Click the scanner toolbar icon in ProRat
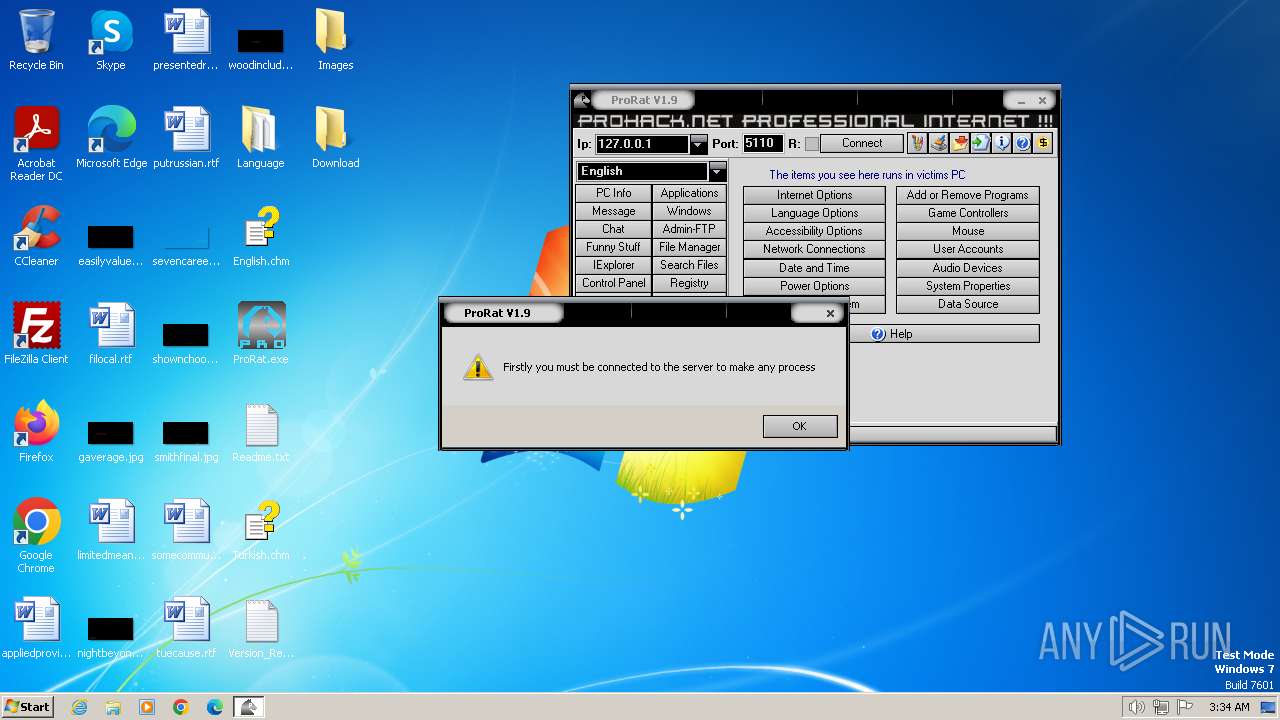 point(938,144)
